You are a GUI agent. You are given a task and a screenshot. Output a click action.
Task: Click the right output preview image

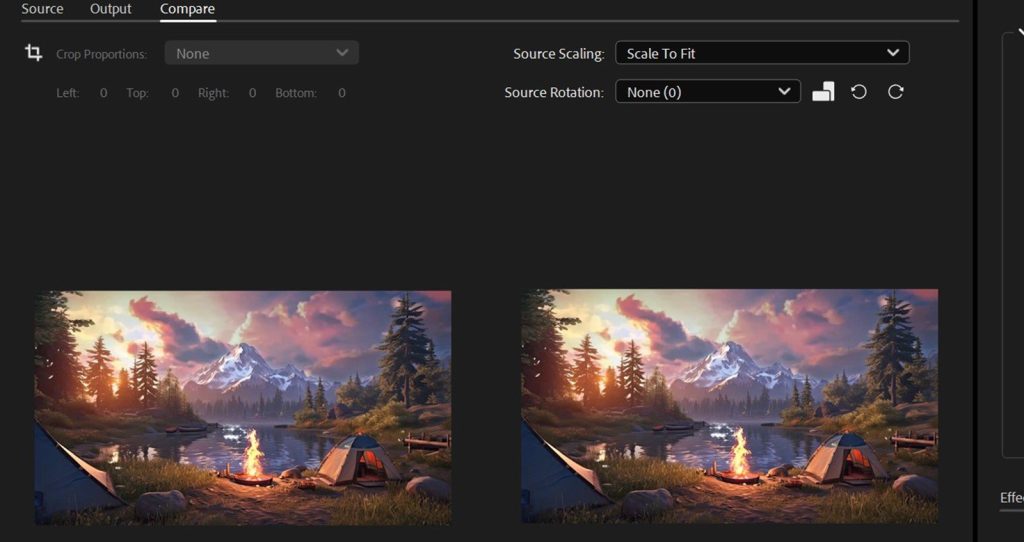coord(729,406)
